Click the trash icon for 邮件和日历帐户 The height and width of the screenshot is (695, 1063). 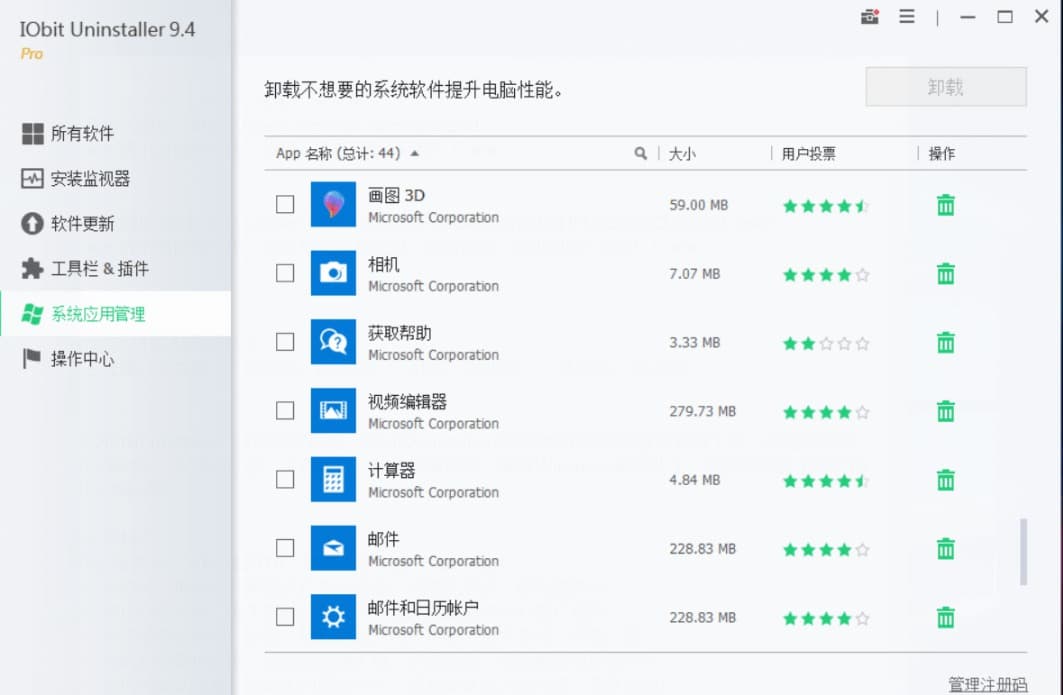click(946, 618)
